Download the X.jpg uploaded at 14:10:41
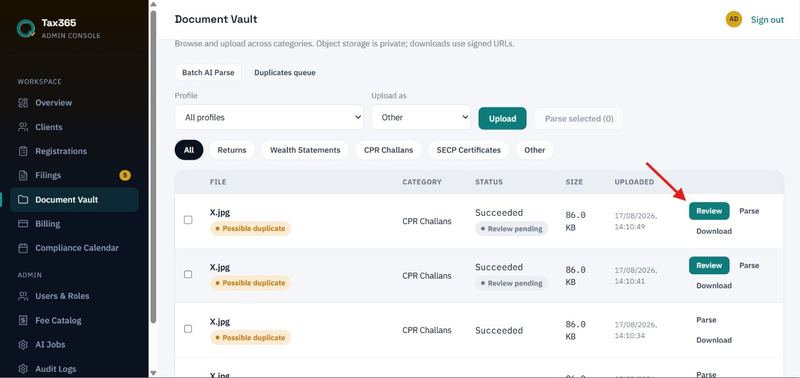 point(714,286)
